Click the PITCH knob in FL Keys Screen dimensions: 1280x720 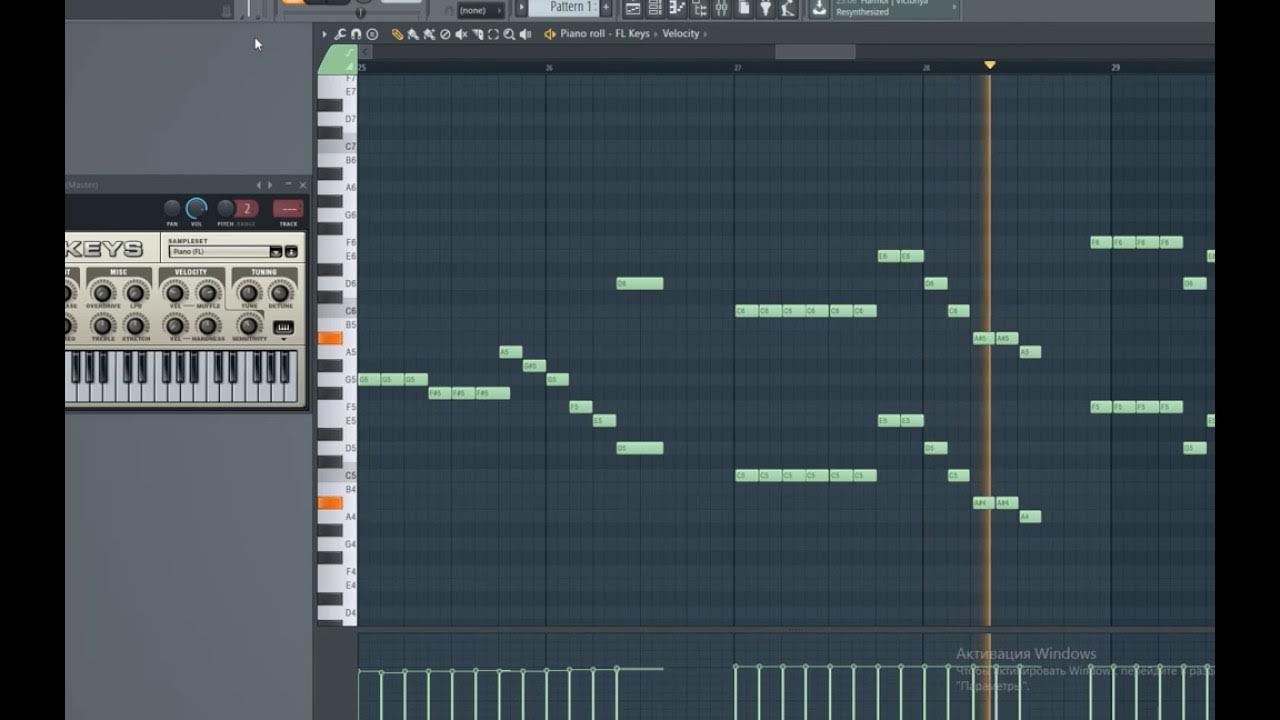226,208
